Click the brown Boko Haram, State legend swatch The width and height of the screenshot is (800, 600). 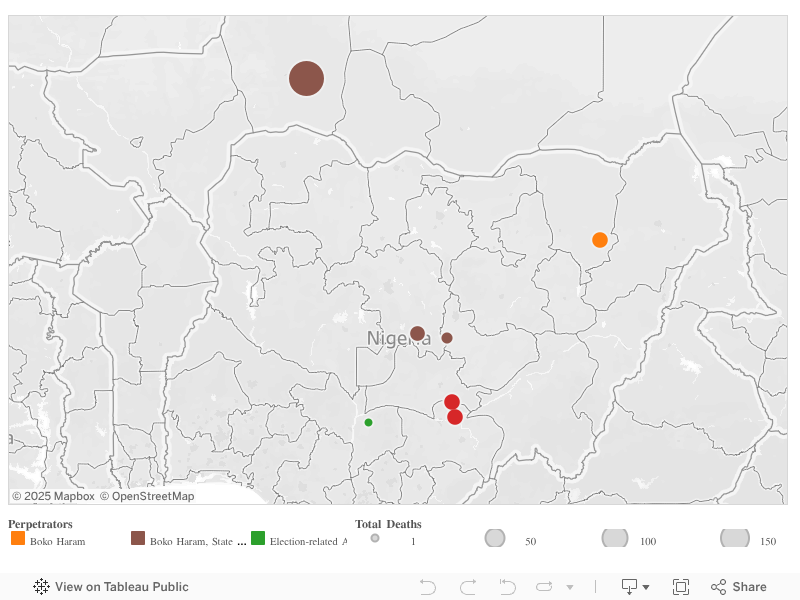[138, 538]
